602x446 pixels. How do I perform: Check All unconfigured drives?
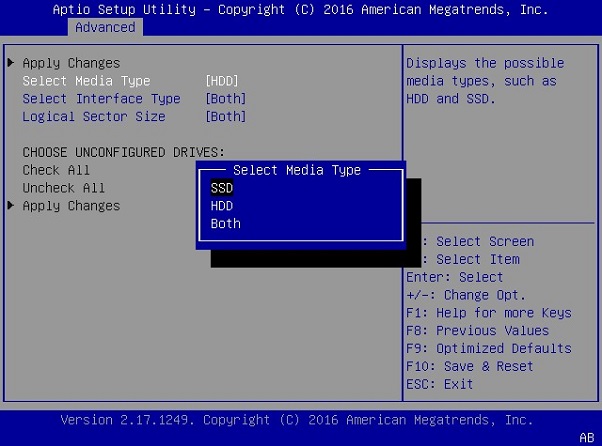tap(56, 170)
